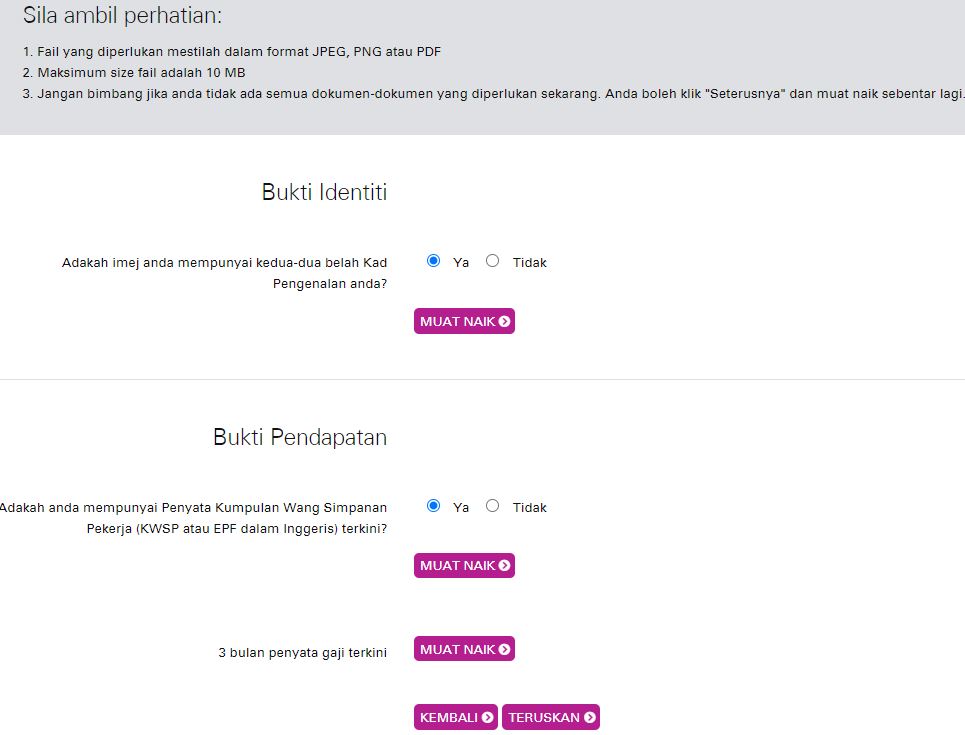Viewport: 965px width, 735px height.
Task: Click the arrow icon on the KWSP MUAT NAIK button
Action: click(x=504, y=566)
